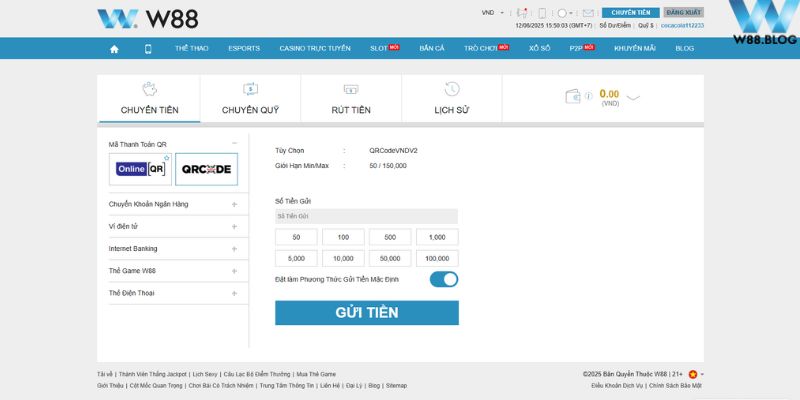
Task: Click the Lịch Sử clock icon
Action: click(x=452, y=89)
